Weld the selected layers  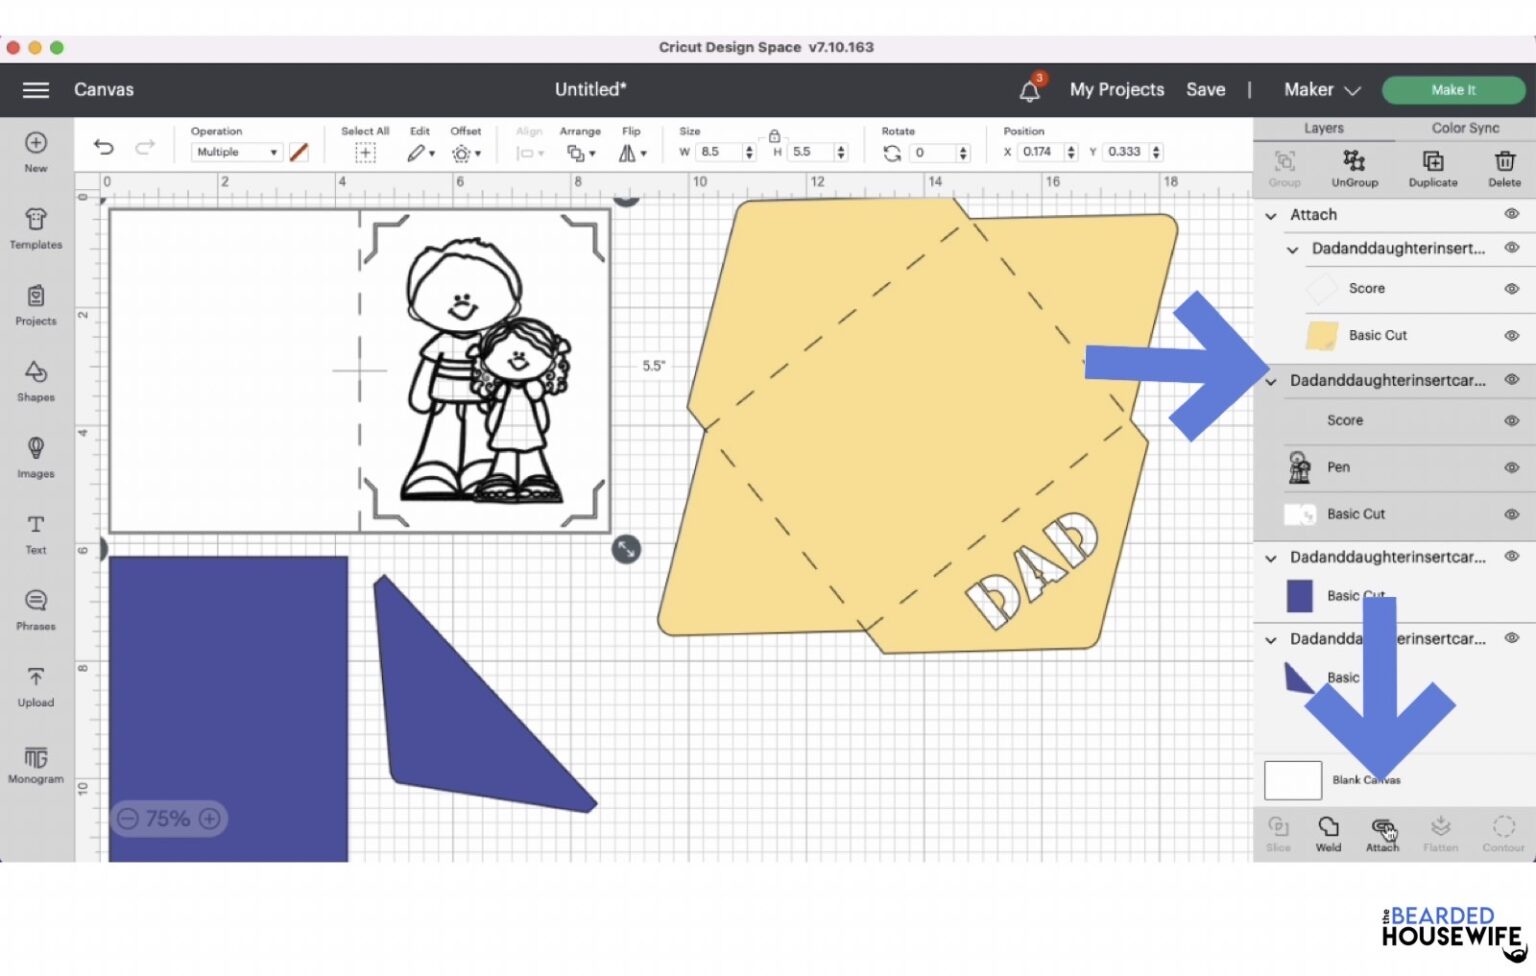point(1328,832)
